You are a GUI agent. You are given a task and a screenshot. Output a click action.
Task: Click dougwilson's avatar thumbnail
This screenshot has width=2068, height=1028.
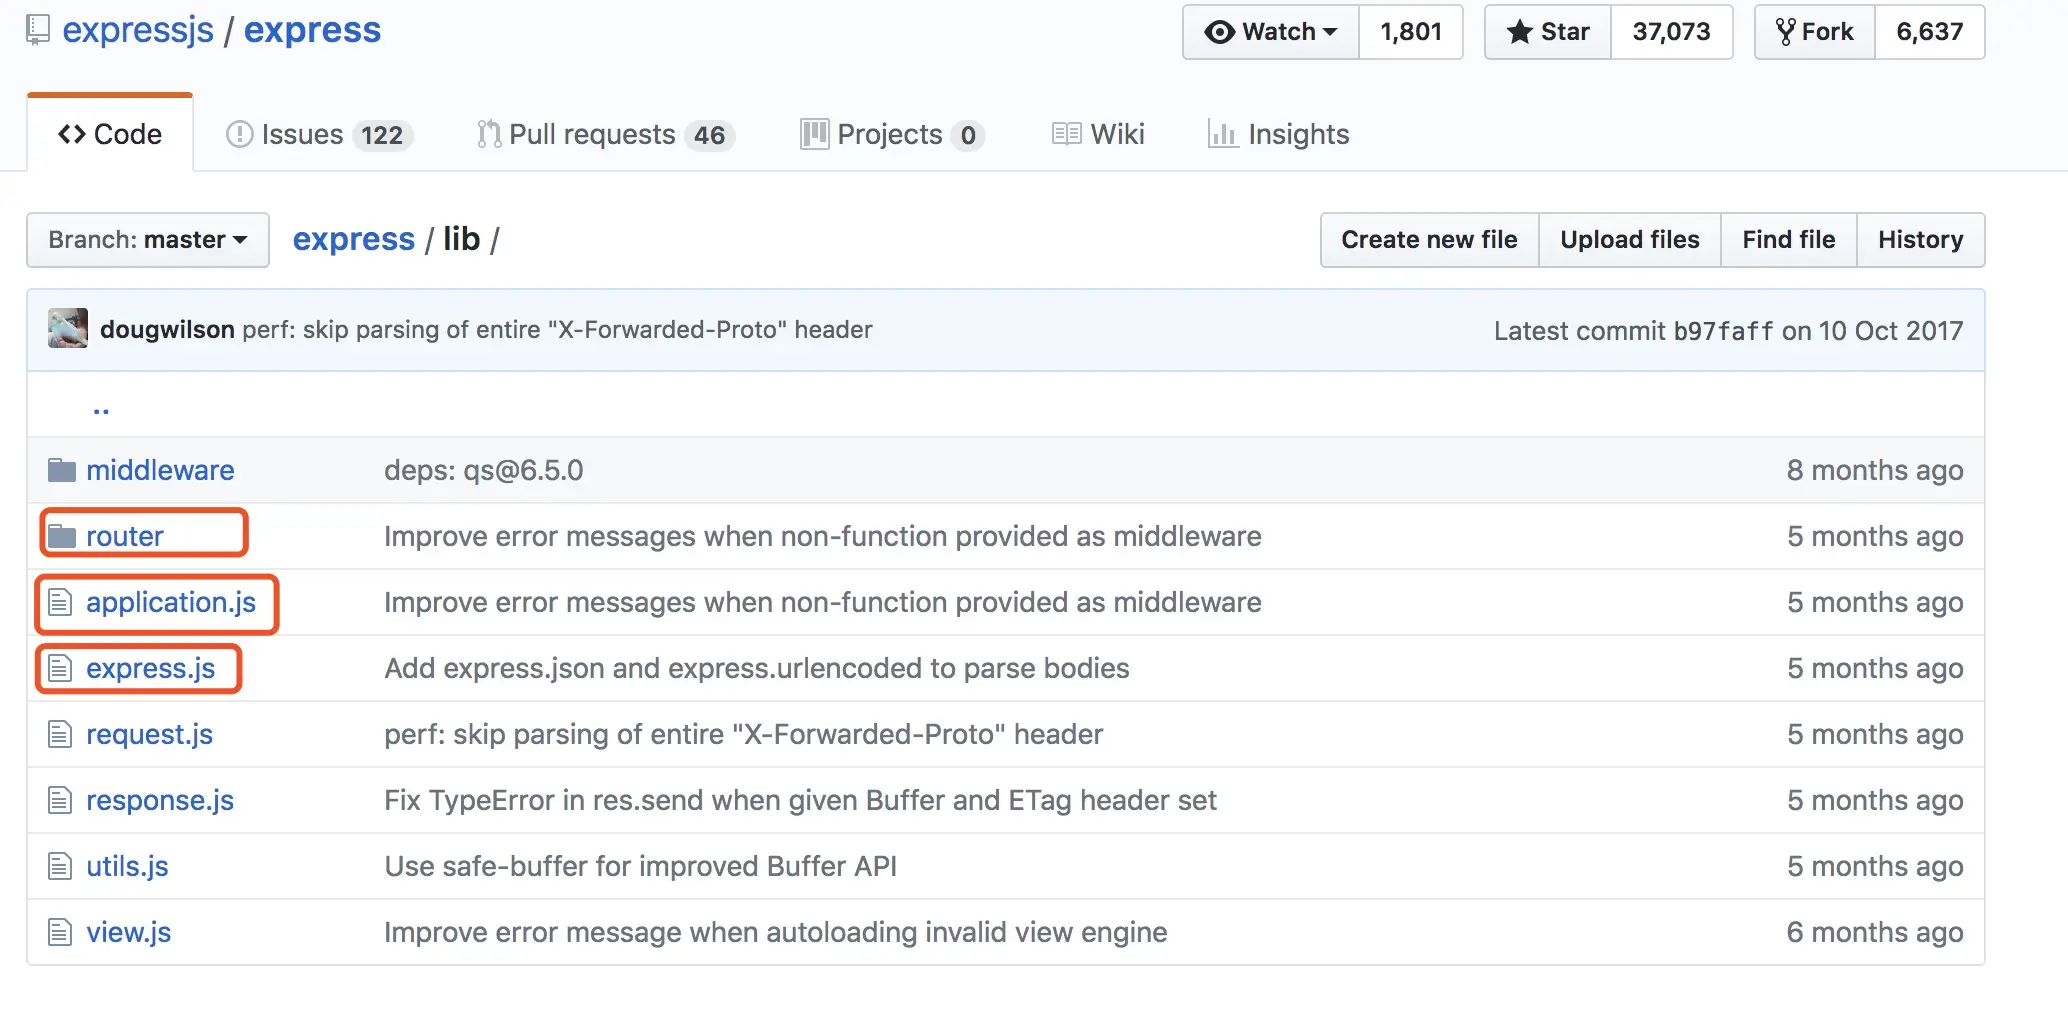pyautogui.click(x=68, y=329)
